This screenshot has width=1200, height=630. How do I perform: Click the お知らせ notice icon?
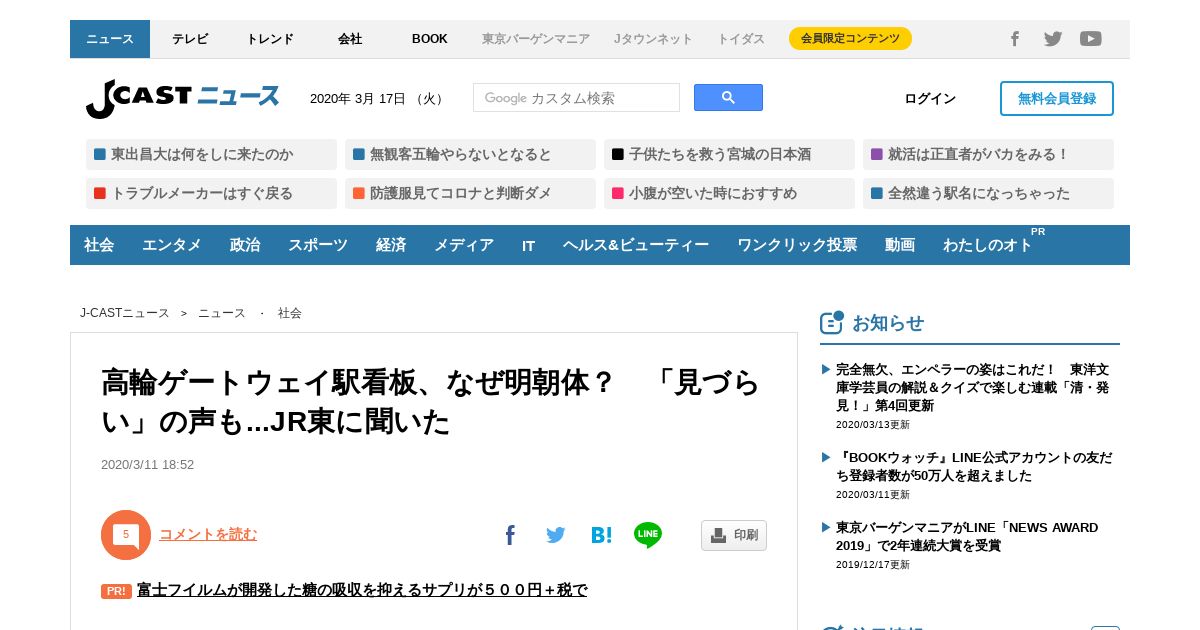(832, 322)
